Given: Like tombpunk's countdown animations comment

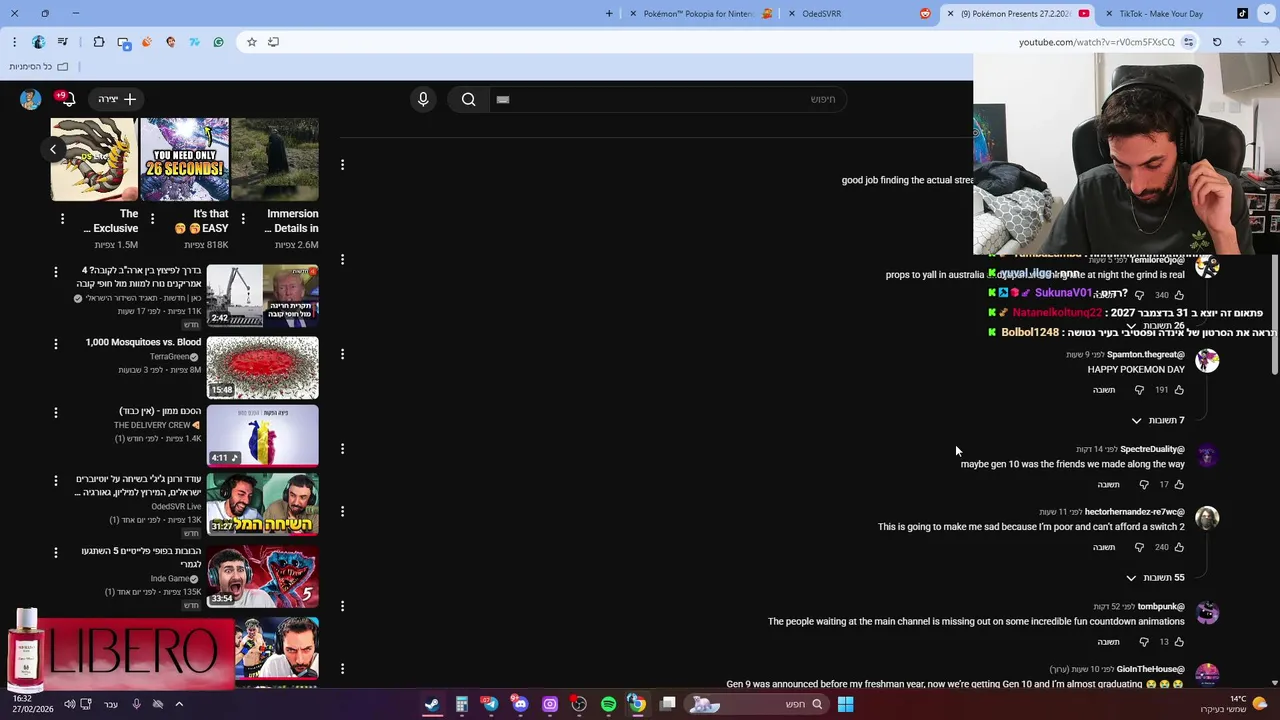Looking at the screenshot, I should [x=1179, y=642].
